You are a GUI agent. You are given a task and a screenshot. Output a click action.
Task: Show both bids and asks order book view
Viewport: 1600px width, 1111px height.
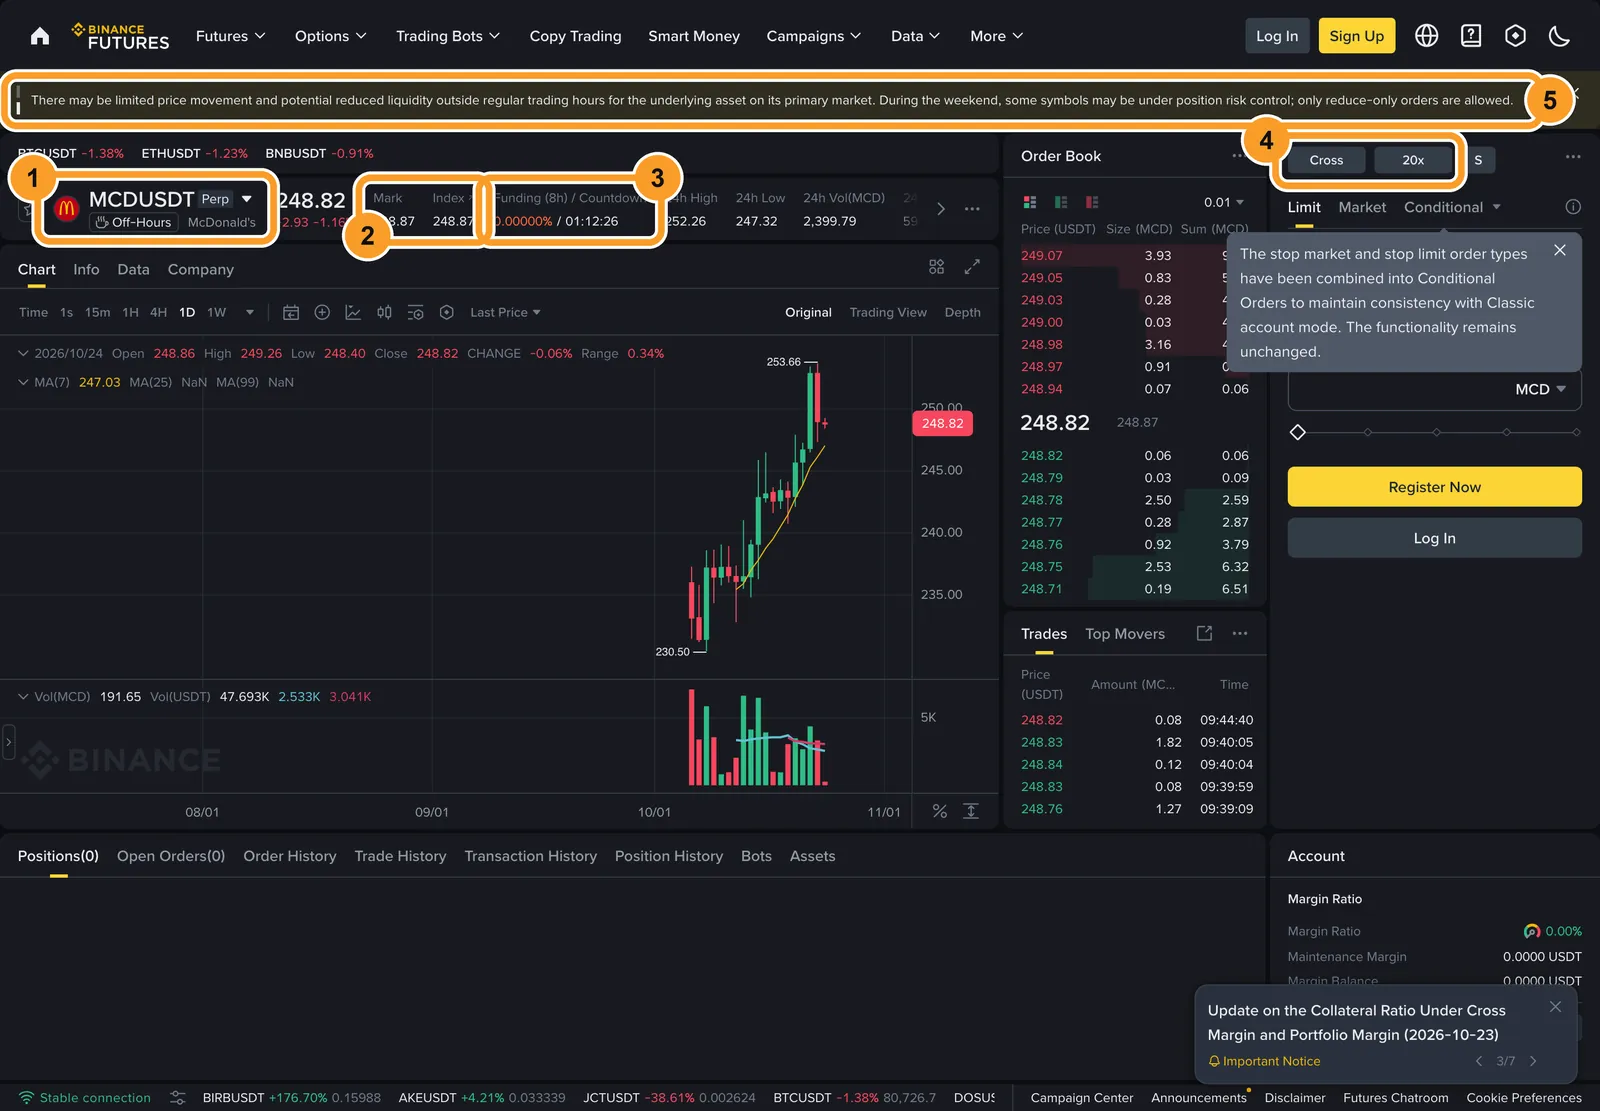(1030, 202)
